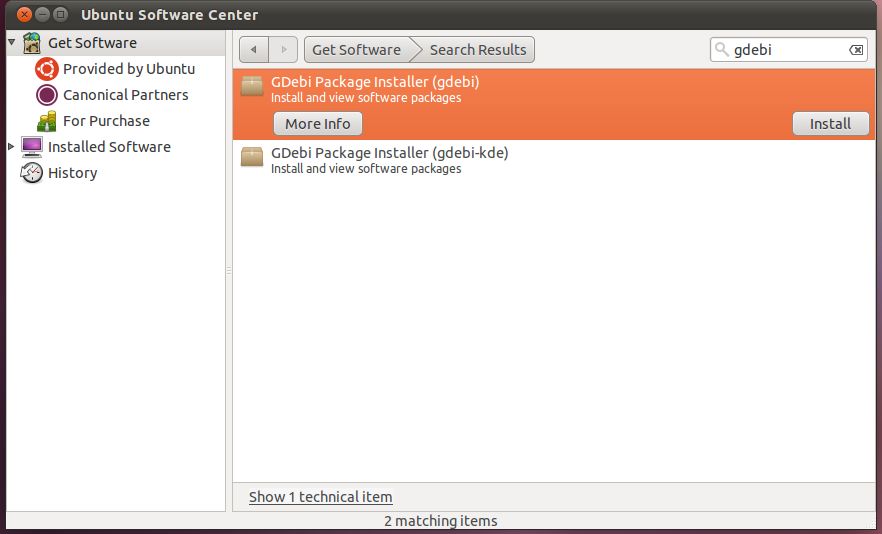Click the 2 matching items status text
The width and height of the screenshot is (882, 534).
tap(440, 521)
